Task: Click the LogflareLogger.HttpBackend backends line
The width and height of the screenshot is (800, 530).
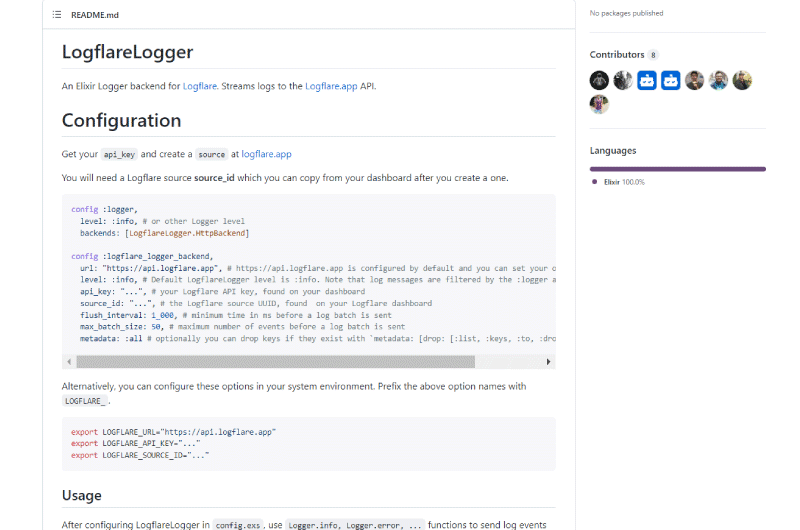Action: click(x=164, y=233)
